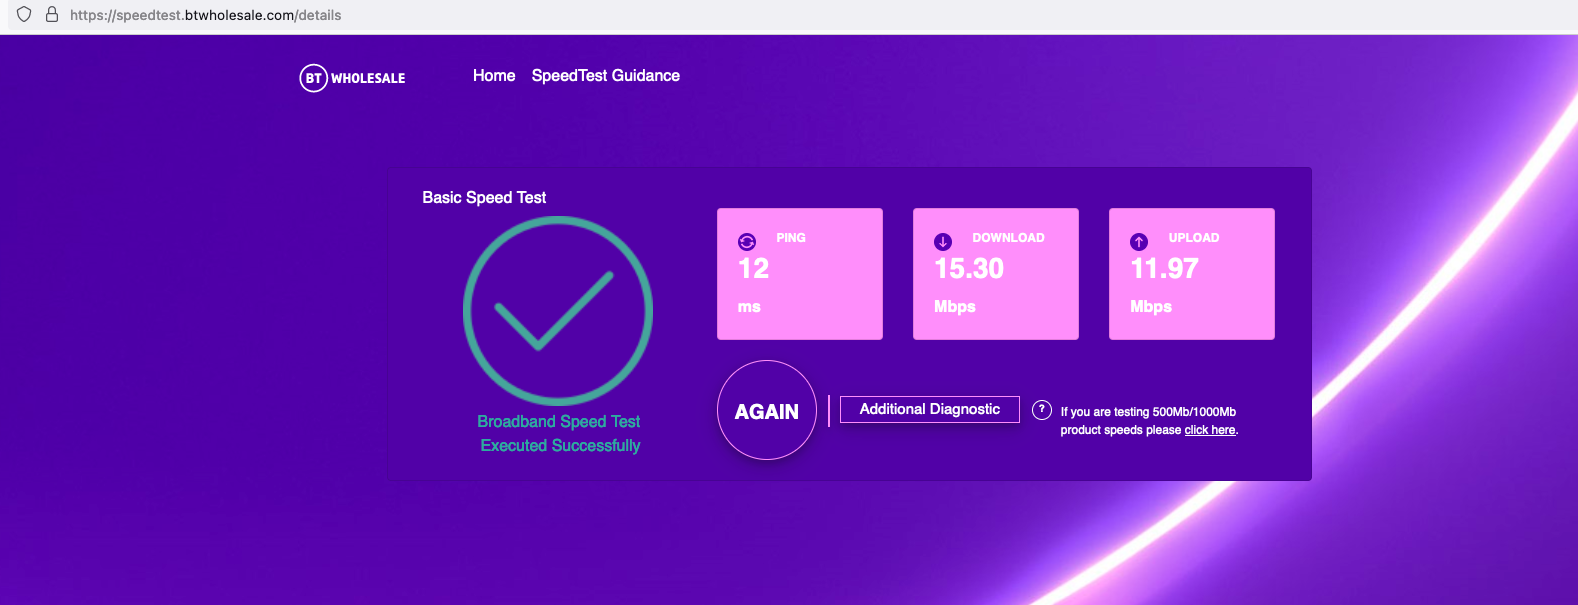Click the Basic Speed Test heading
This screenshot has width=1578, height=605.
pyautogui.click(x=484, y=198)
